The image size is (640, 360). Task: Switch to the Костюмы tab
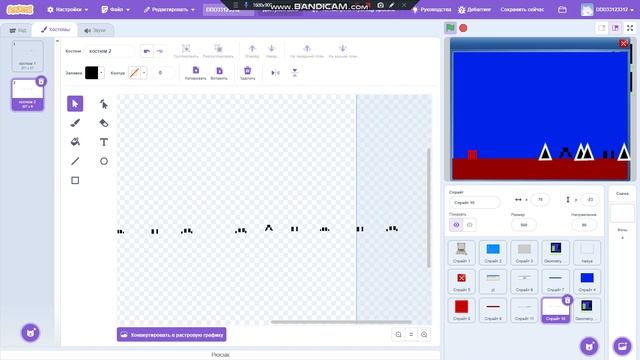coord(55,30)
